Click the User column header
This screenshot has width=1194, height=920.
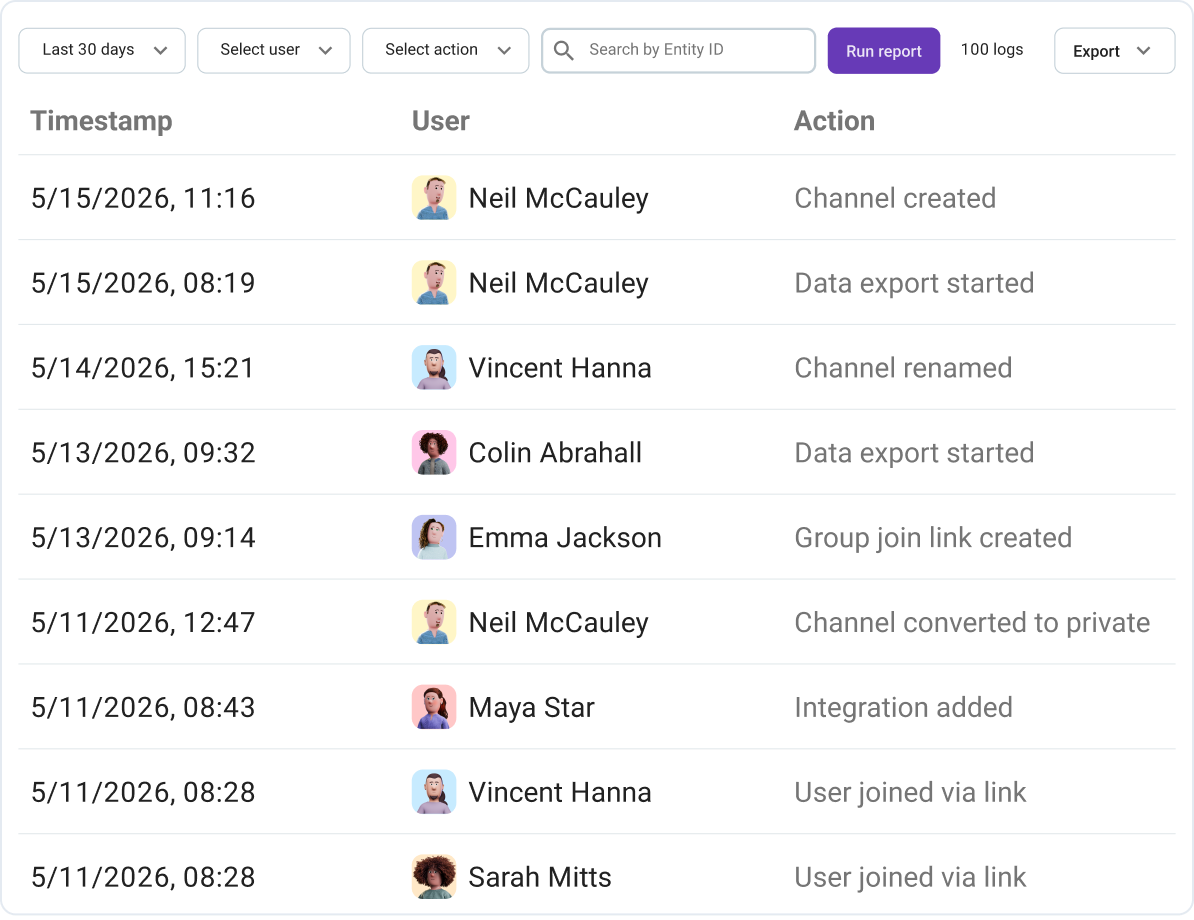[441, 121]
